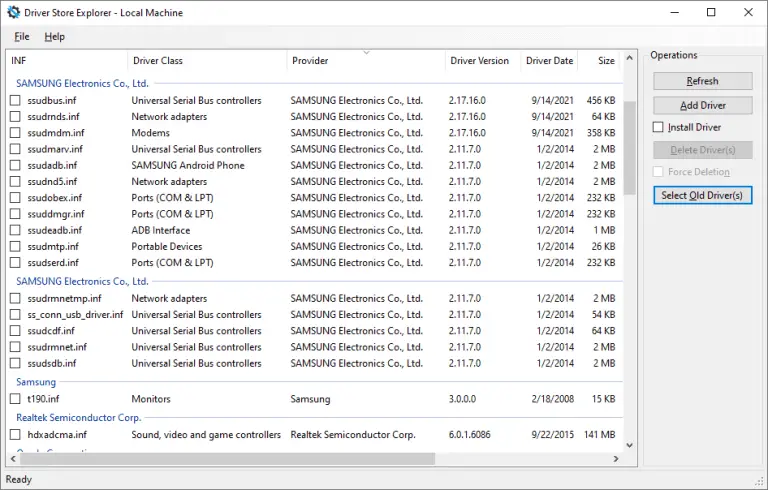Open the Help menu
The height and width of the screenshot is (490, 768).
[x=54, y=37]
